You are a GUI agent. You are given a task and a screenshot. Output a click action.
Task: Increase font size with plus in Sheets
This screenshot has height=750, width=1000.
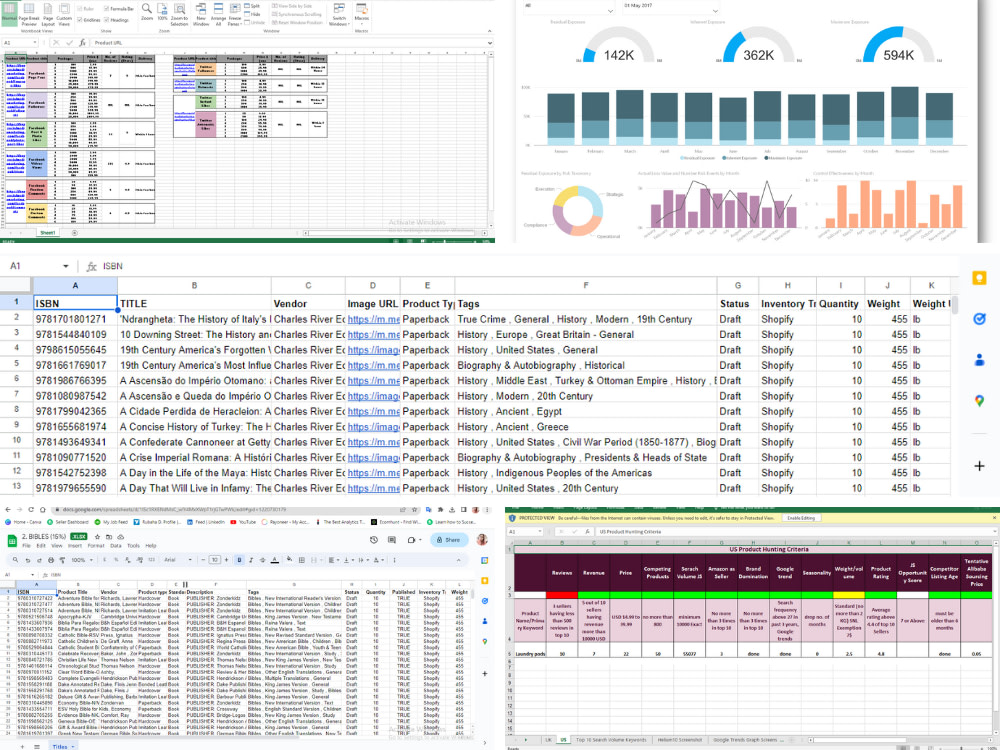(226, 560)
